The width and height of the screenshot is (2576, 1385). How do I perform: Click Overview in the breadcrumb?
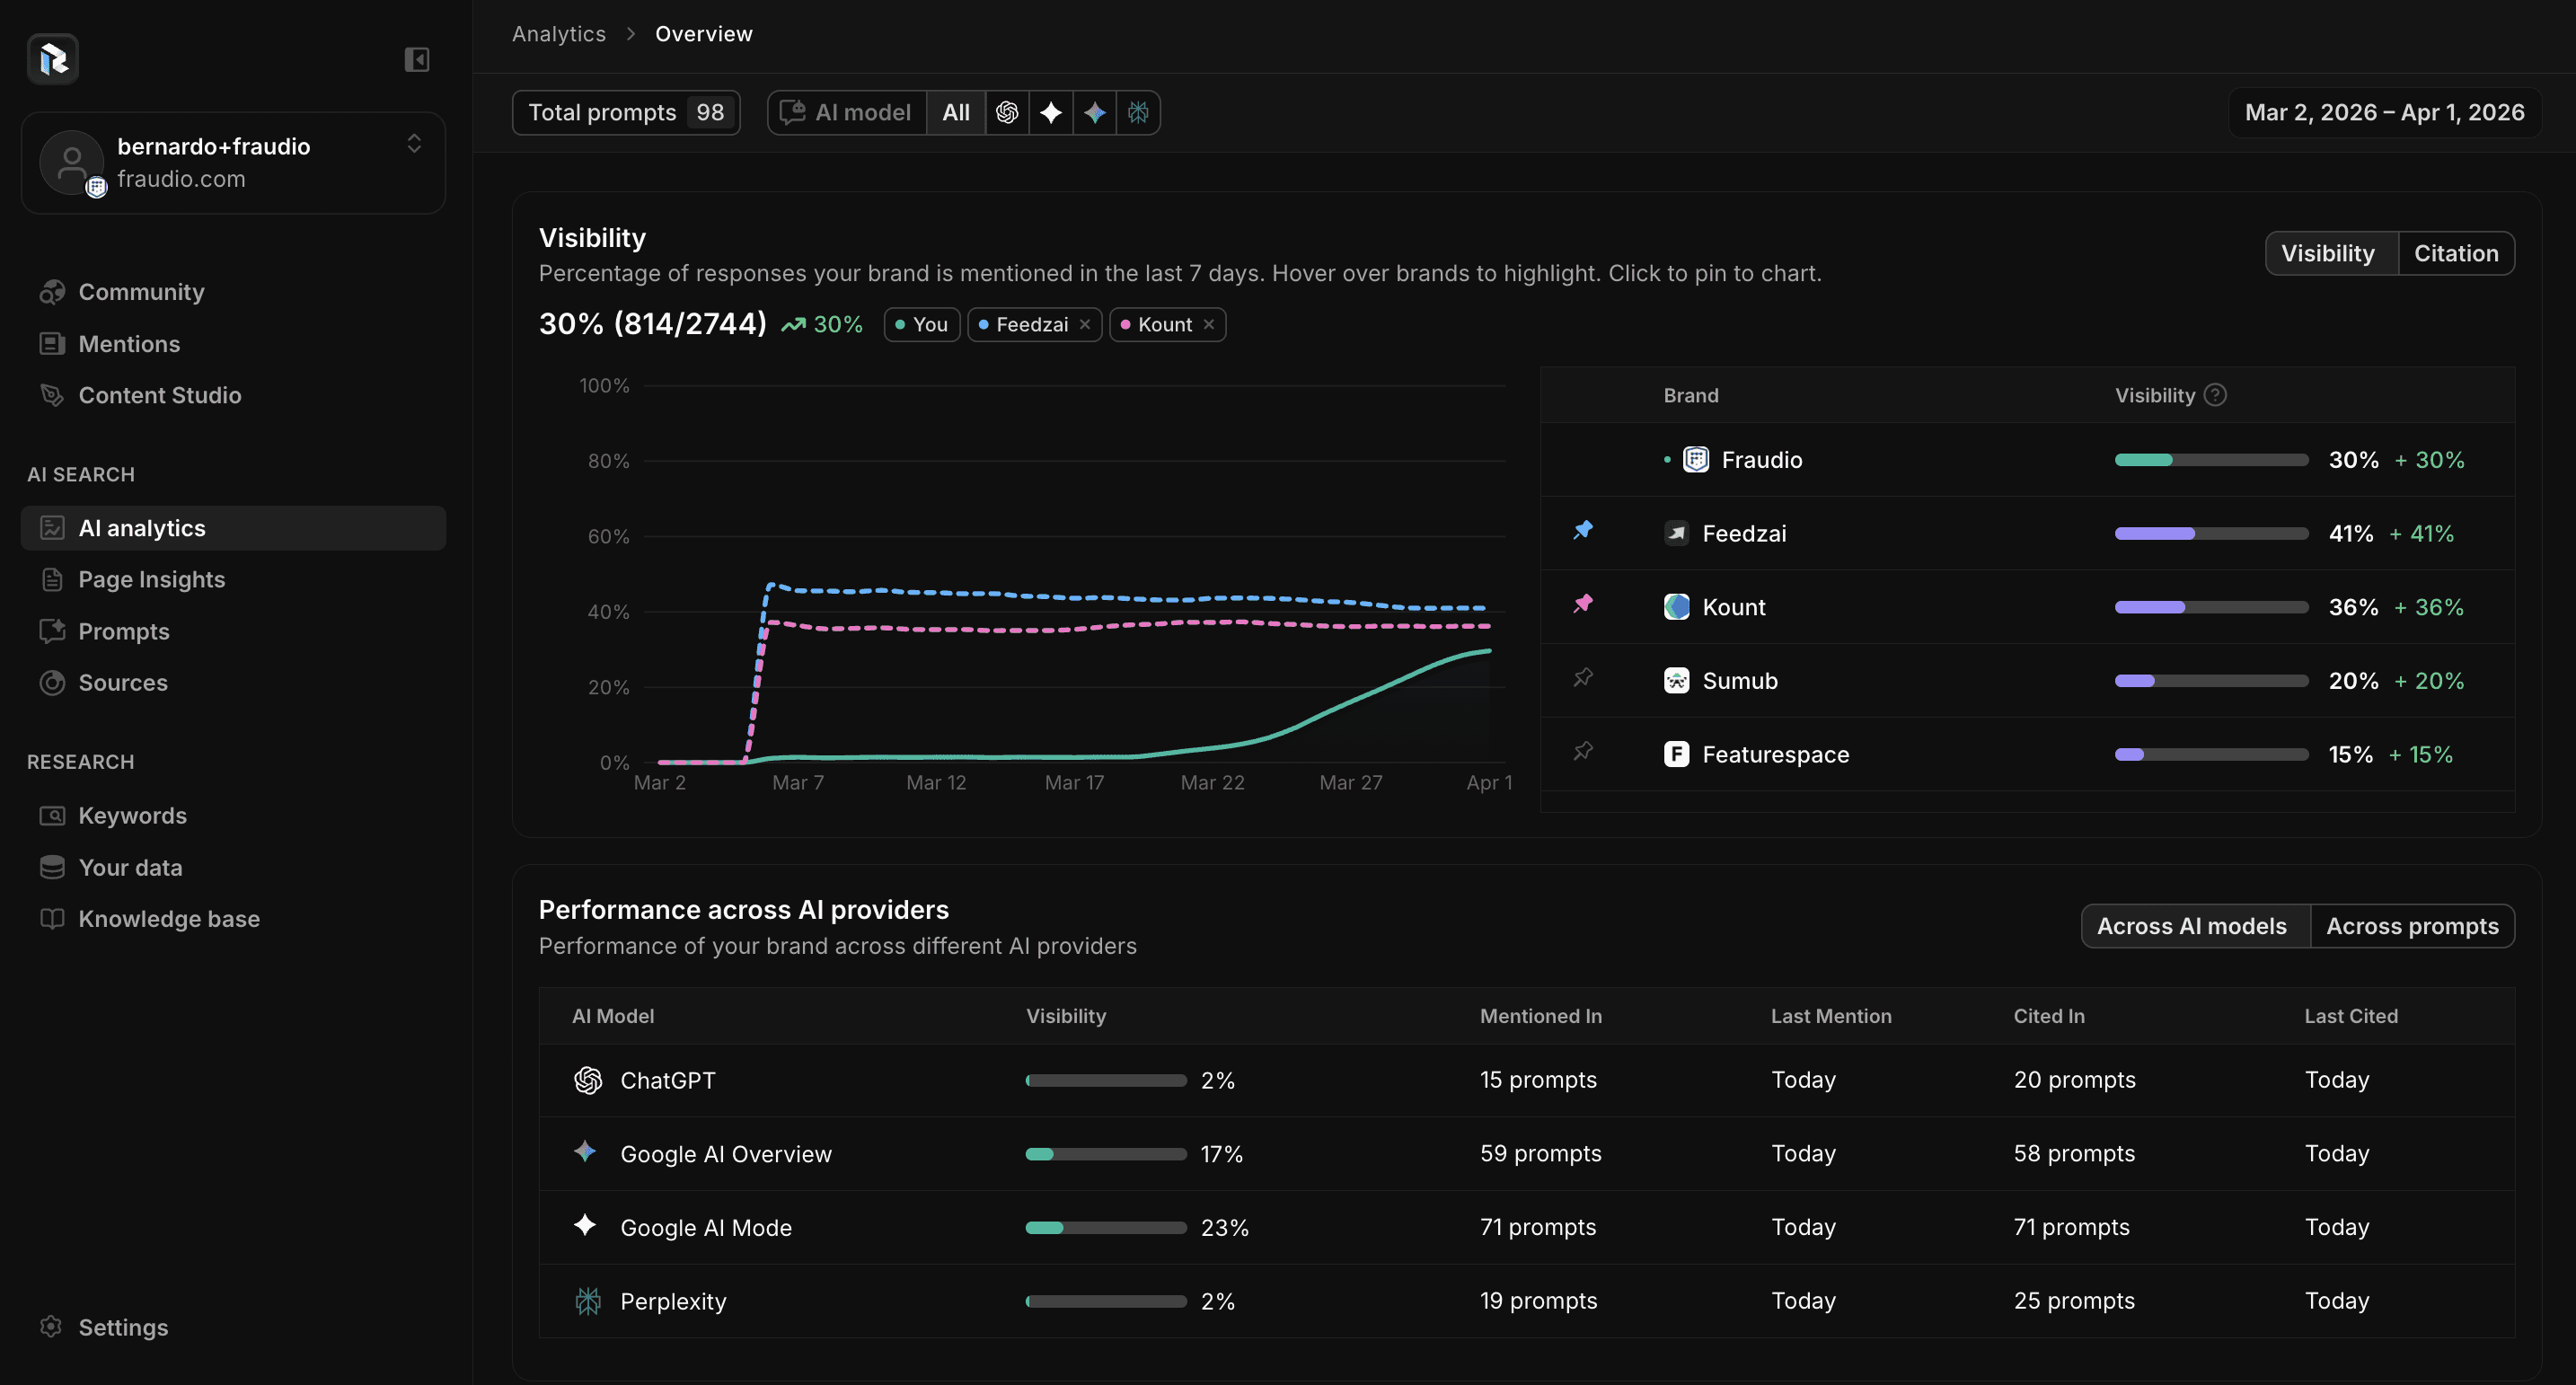pos(704,34)
